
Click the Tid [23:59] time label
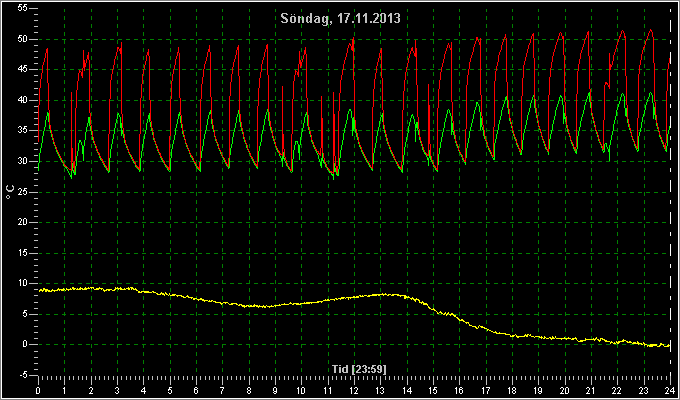click(x=359, y=369)
